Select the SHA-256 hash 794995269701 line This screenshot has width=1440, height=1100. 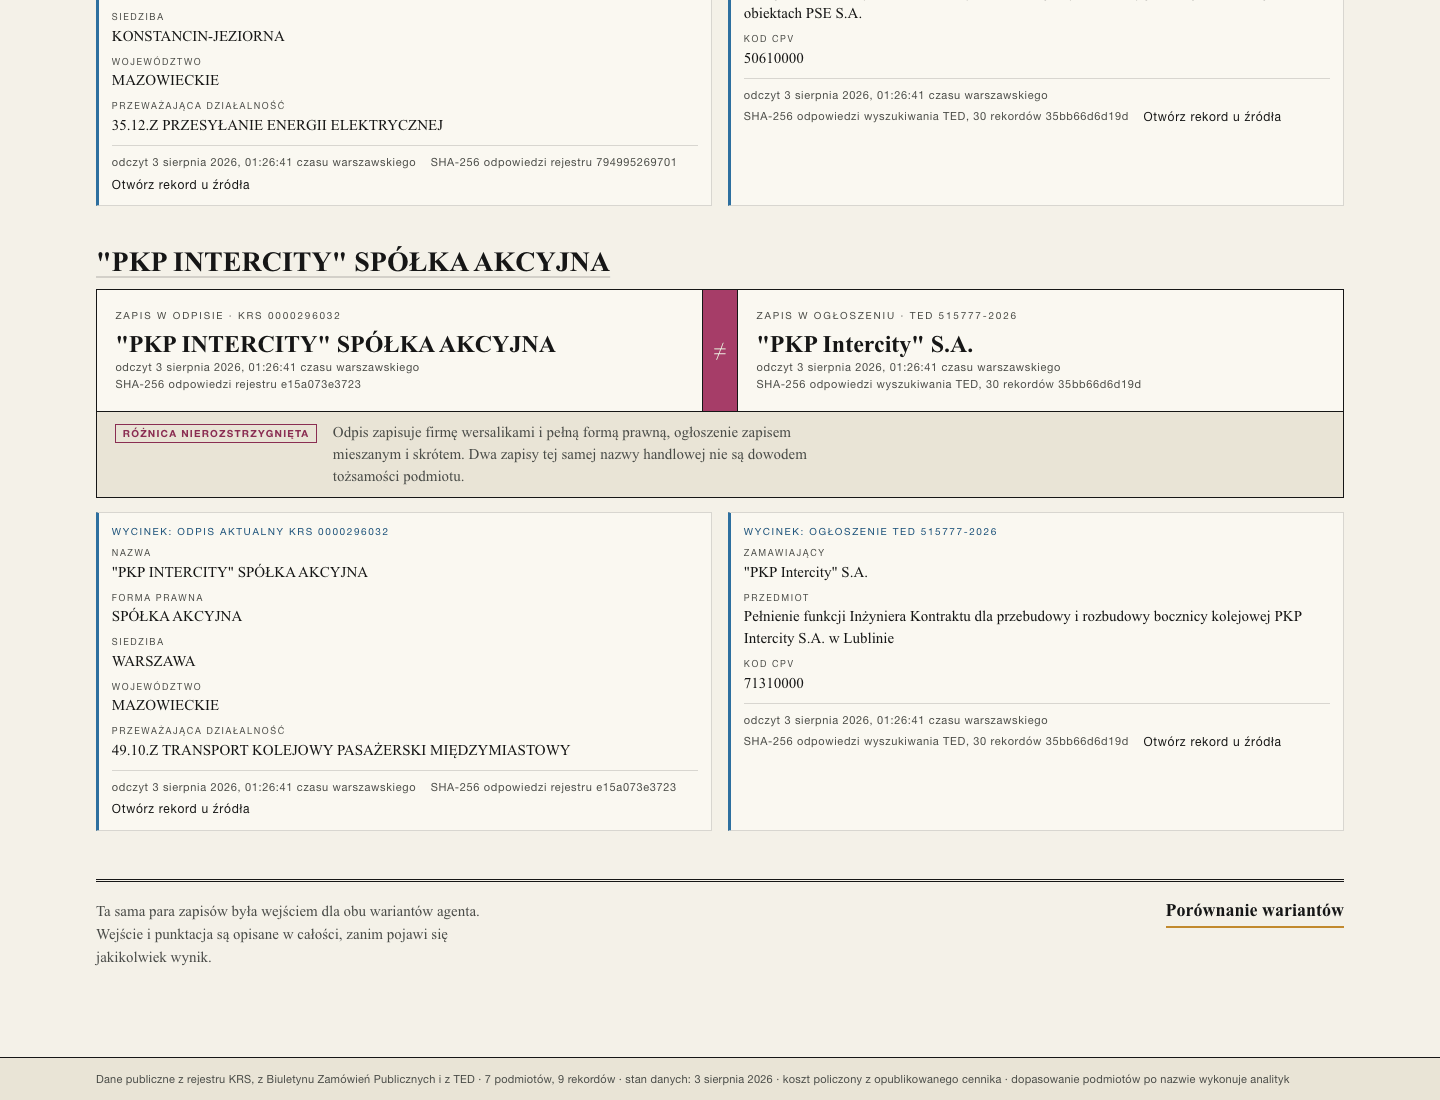click(x=554, y=162)
